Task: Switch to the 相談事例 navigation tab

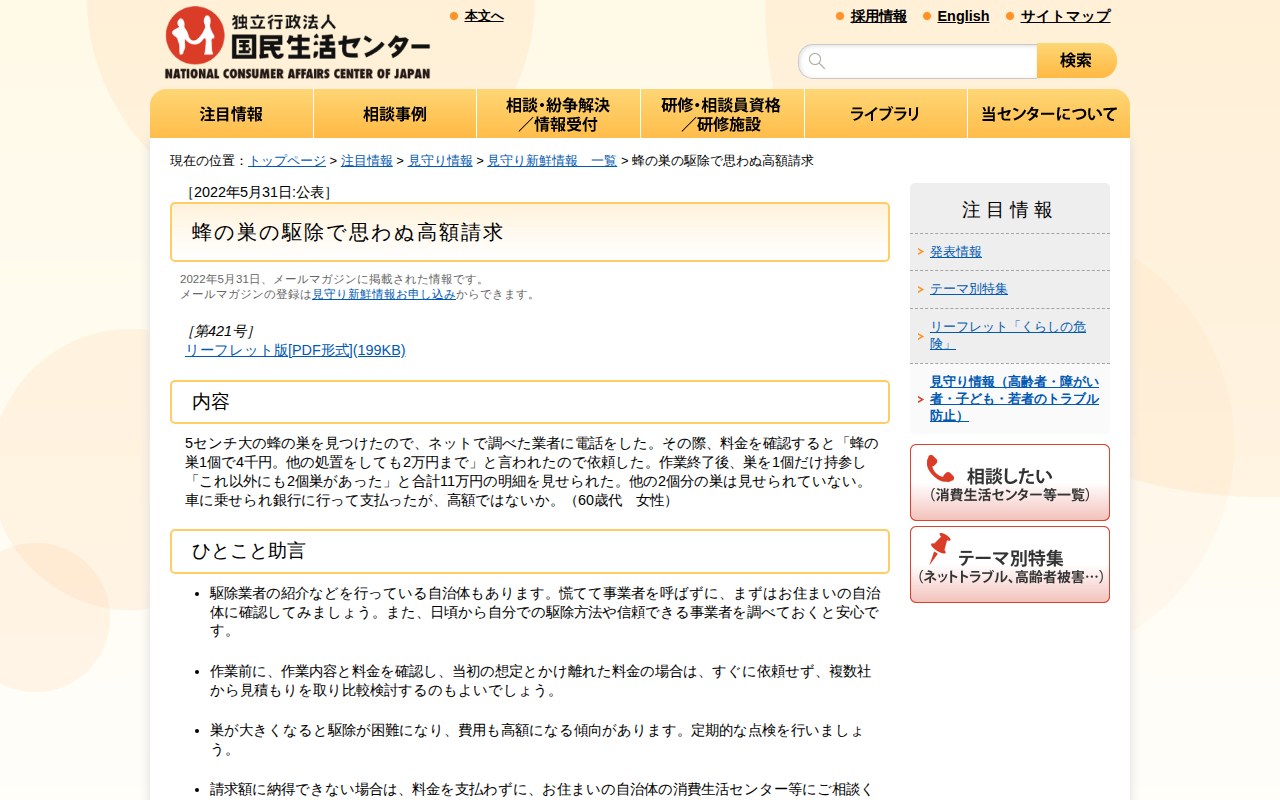Action: [x=394, y=113]
